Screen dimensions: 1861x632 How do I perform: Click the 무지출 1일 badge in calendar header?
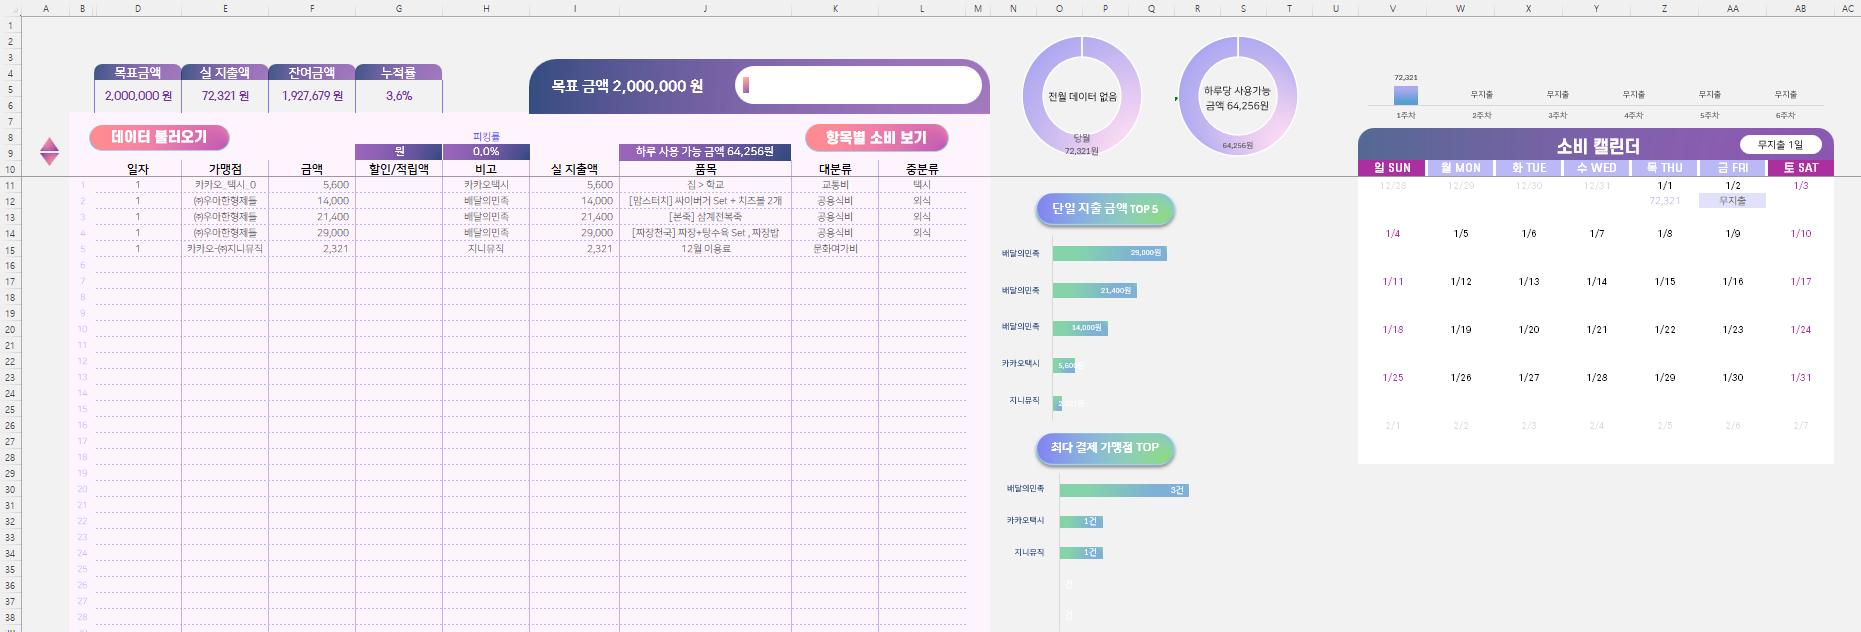1780,145
